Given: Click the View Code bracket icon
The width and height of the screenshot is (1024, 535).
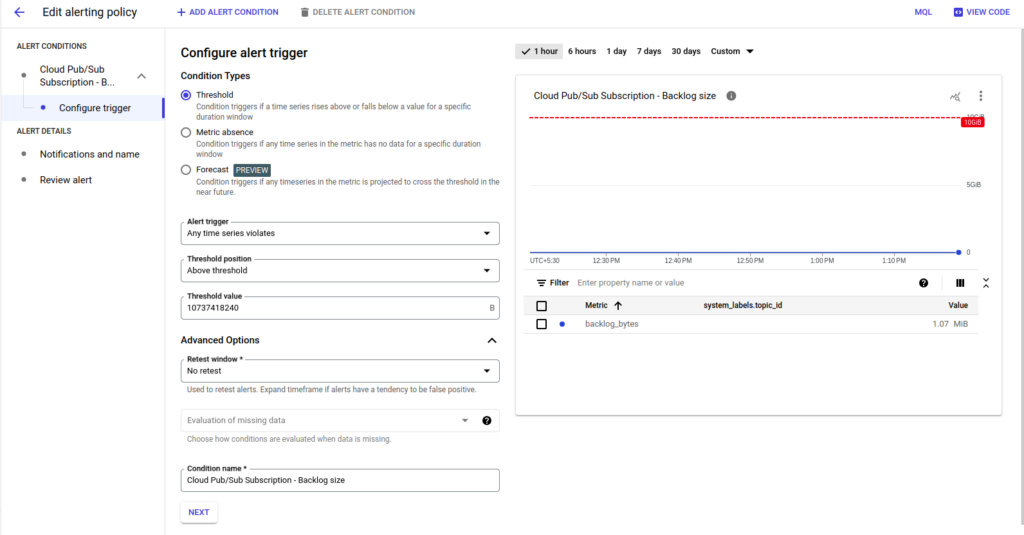Looking at the screenshot, I should click(x=958, y=12).
